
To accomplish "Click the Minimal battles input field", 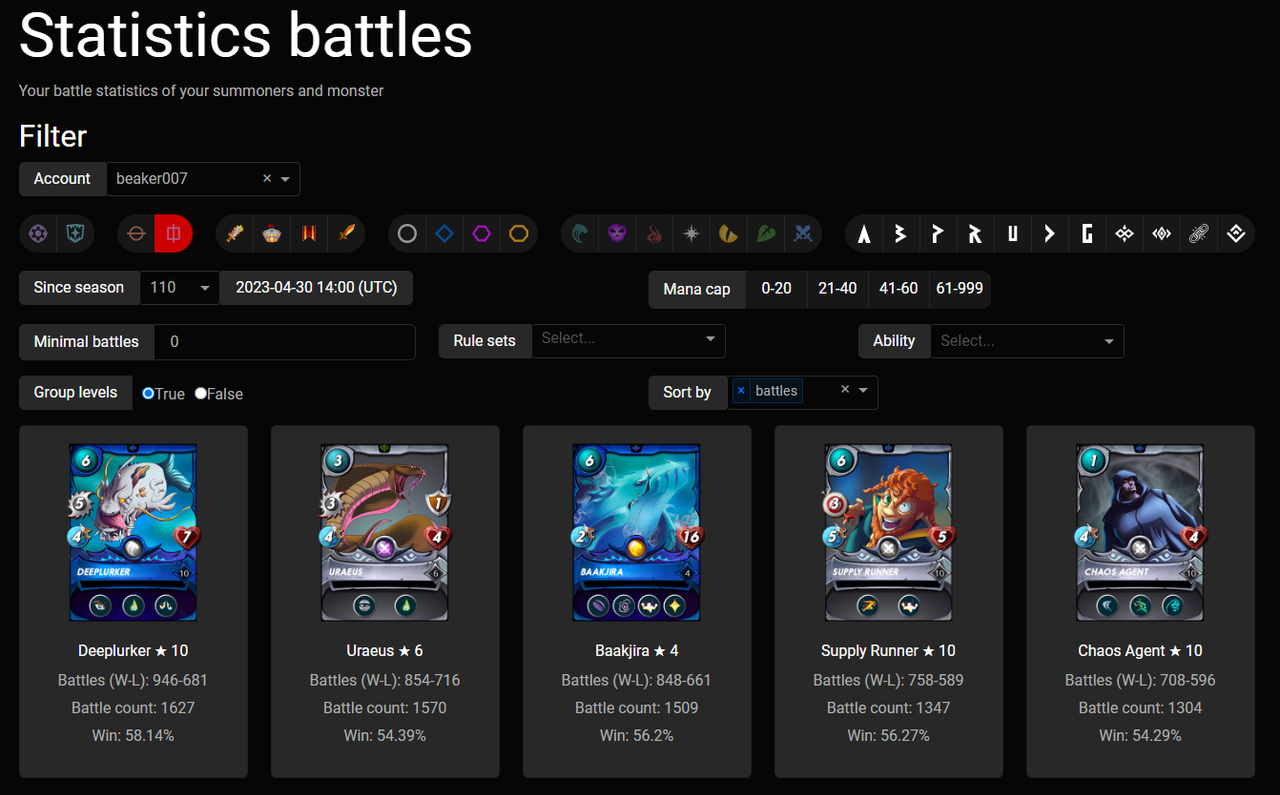I will 284,342.
